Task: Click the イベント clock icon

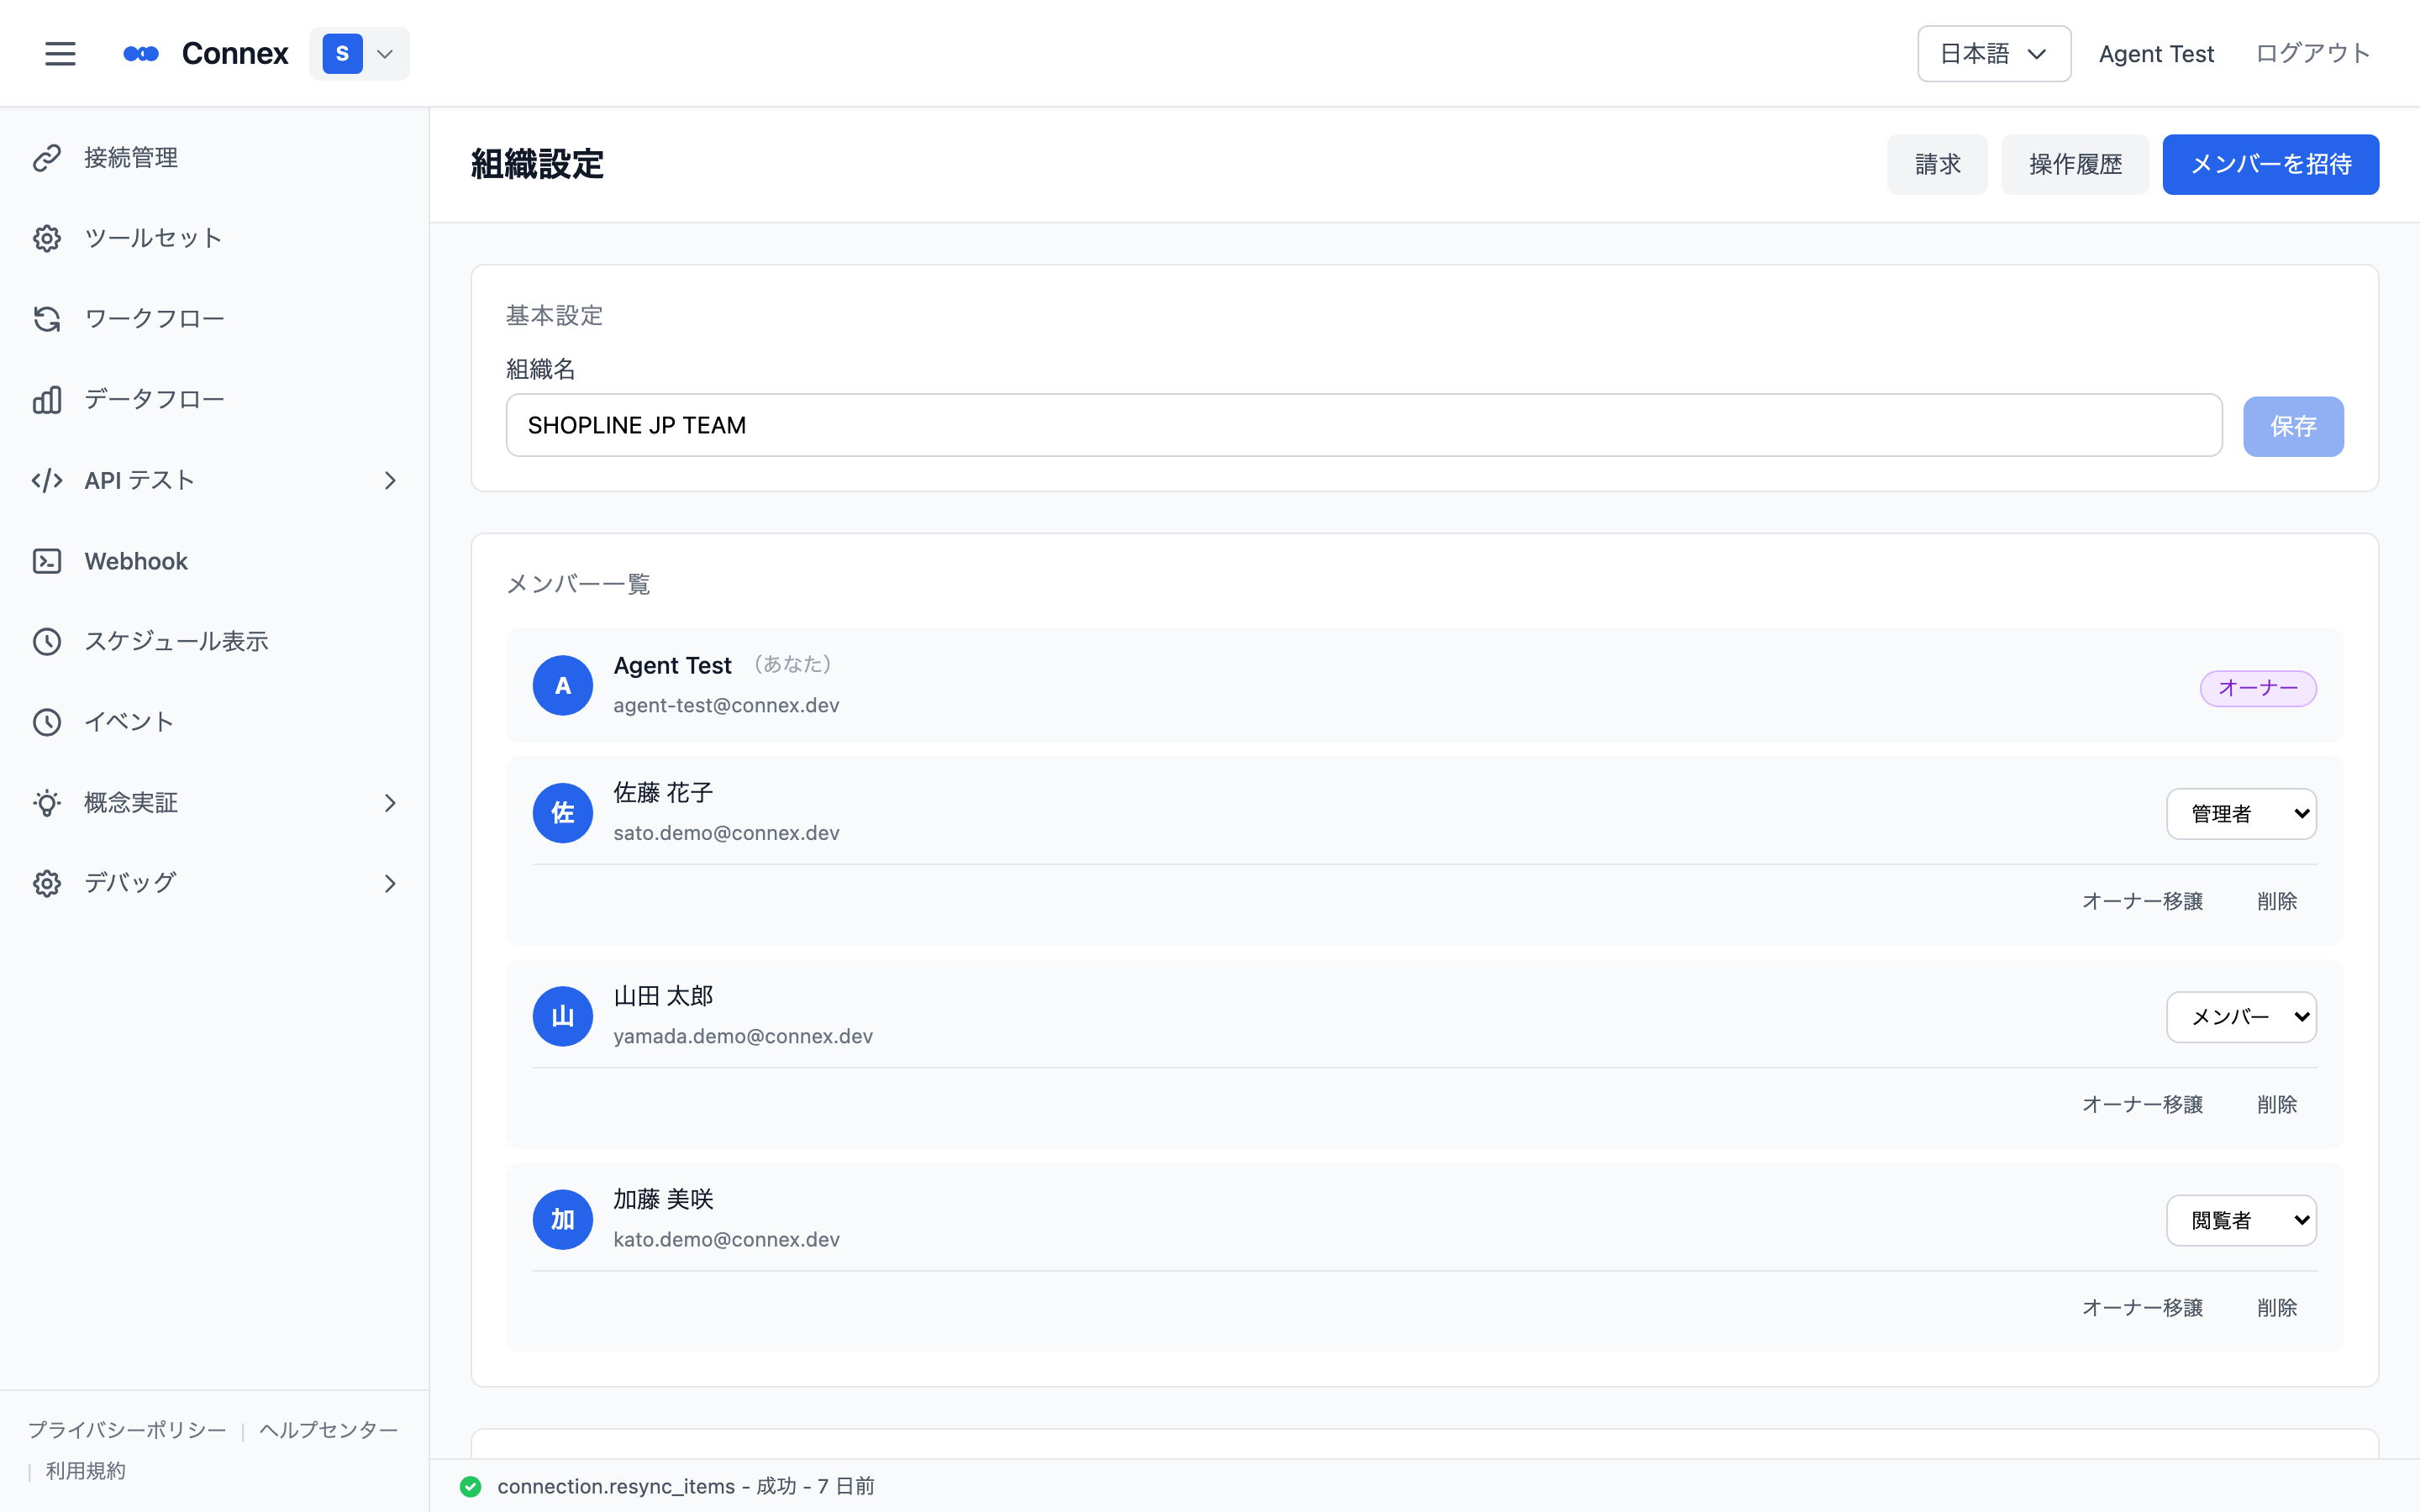Action: tap(47, 722)
